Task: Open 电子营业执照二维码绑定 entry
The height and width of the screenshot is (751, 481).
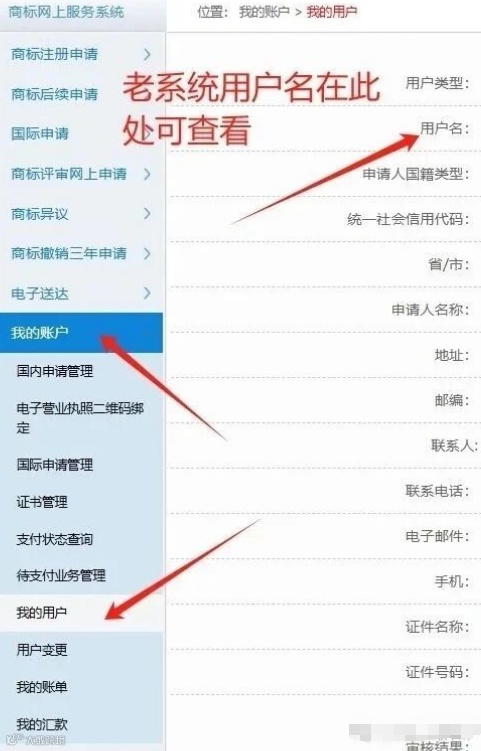Action: (80, 418)
